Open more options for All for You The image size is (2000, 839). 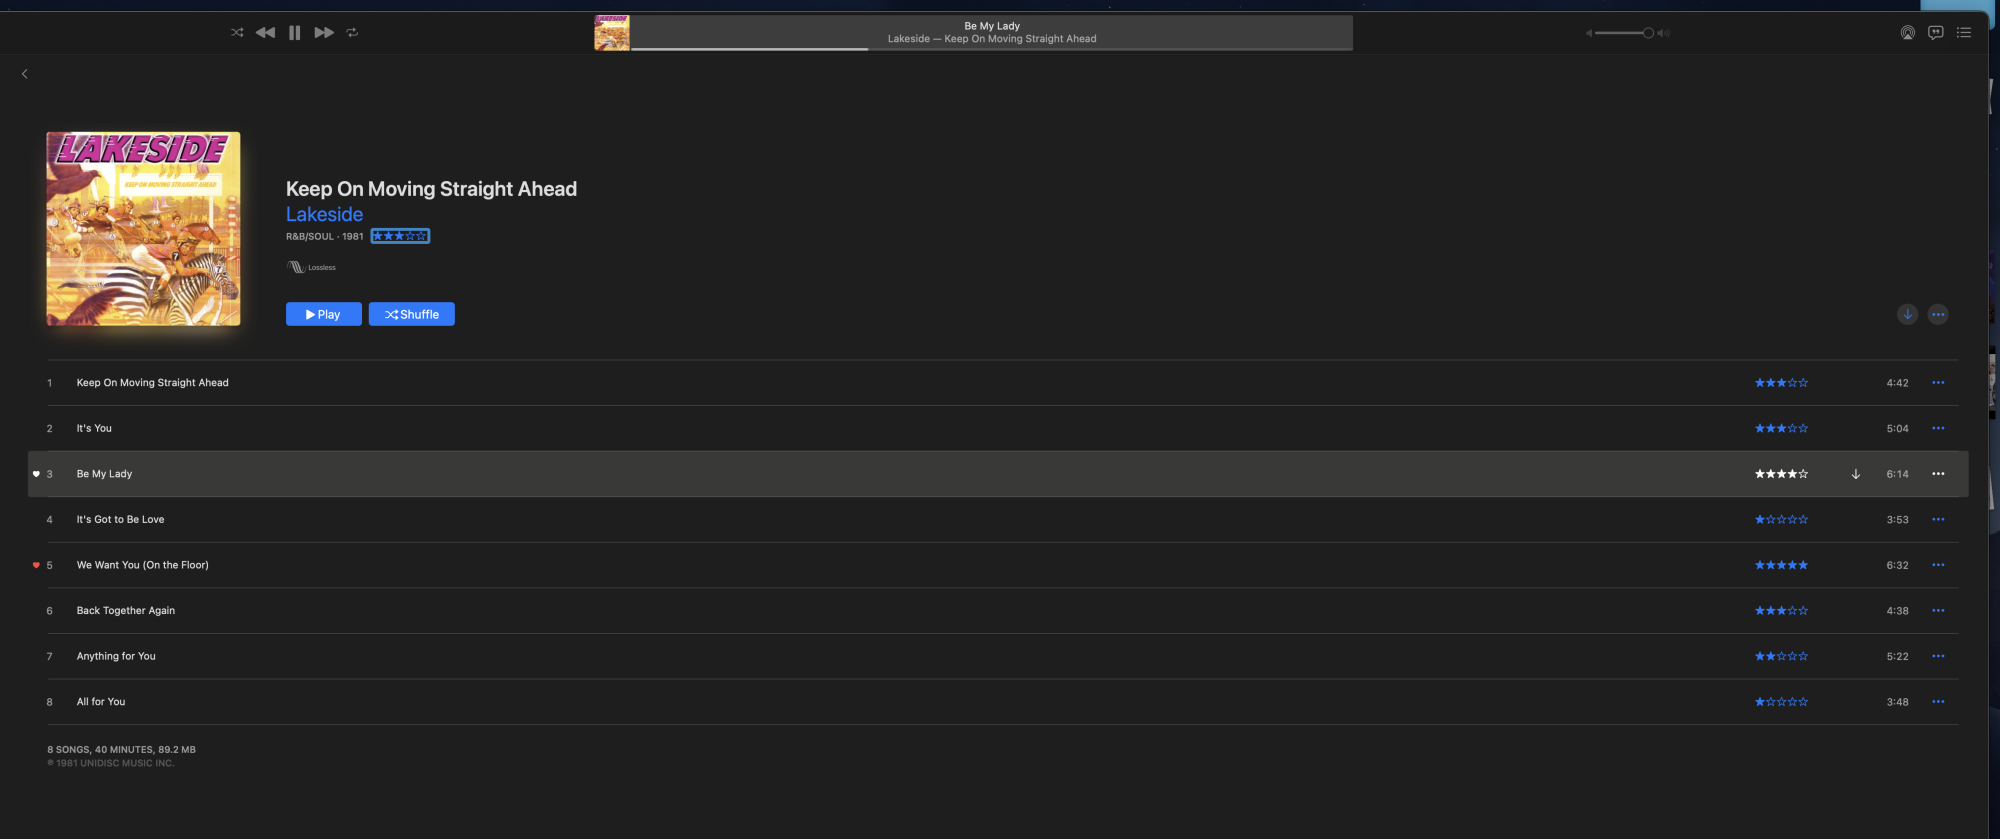(x=1938, y=702)
